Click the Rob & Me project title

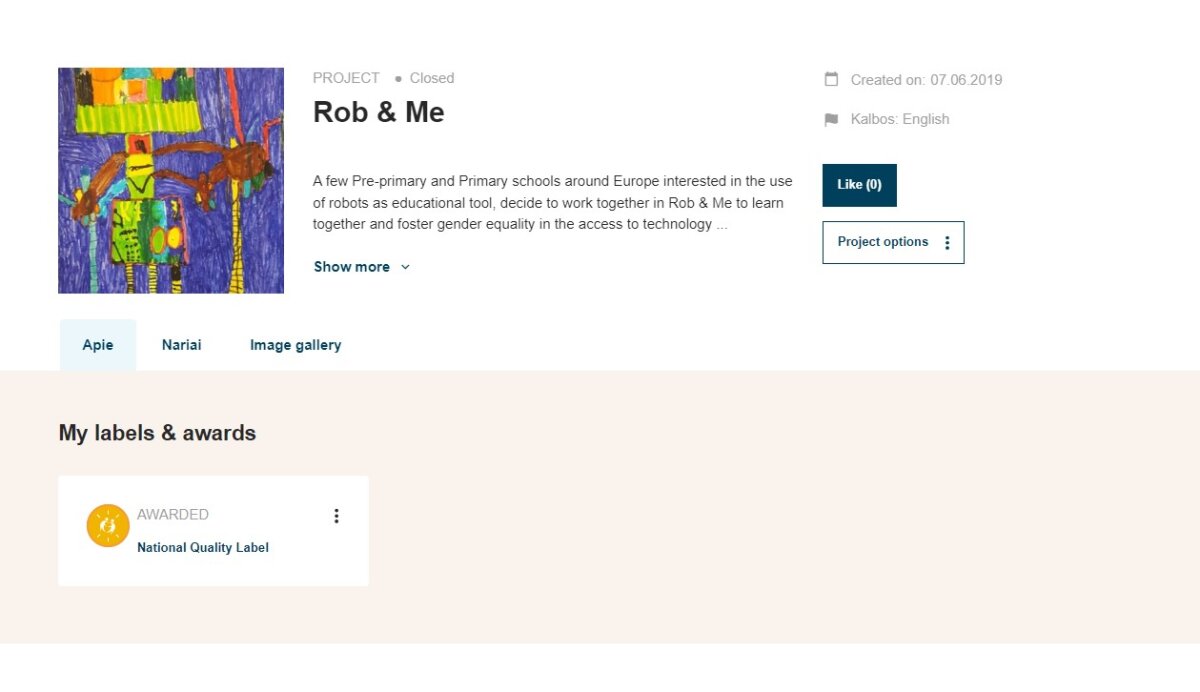point(378,112)
